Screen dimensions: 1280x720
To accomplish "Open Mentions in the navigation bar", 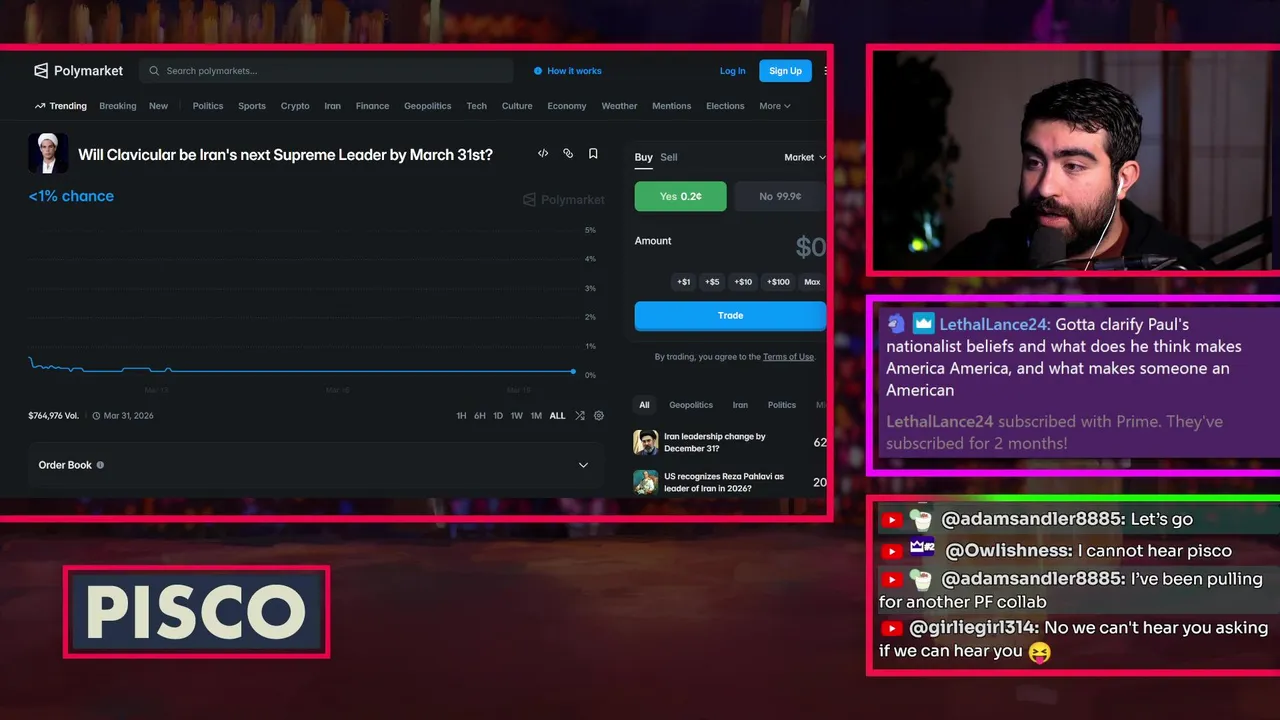I will tap(671, 106).
